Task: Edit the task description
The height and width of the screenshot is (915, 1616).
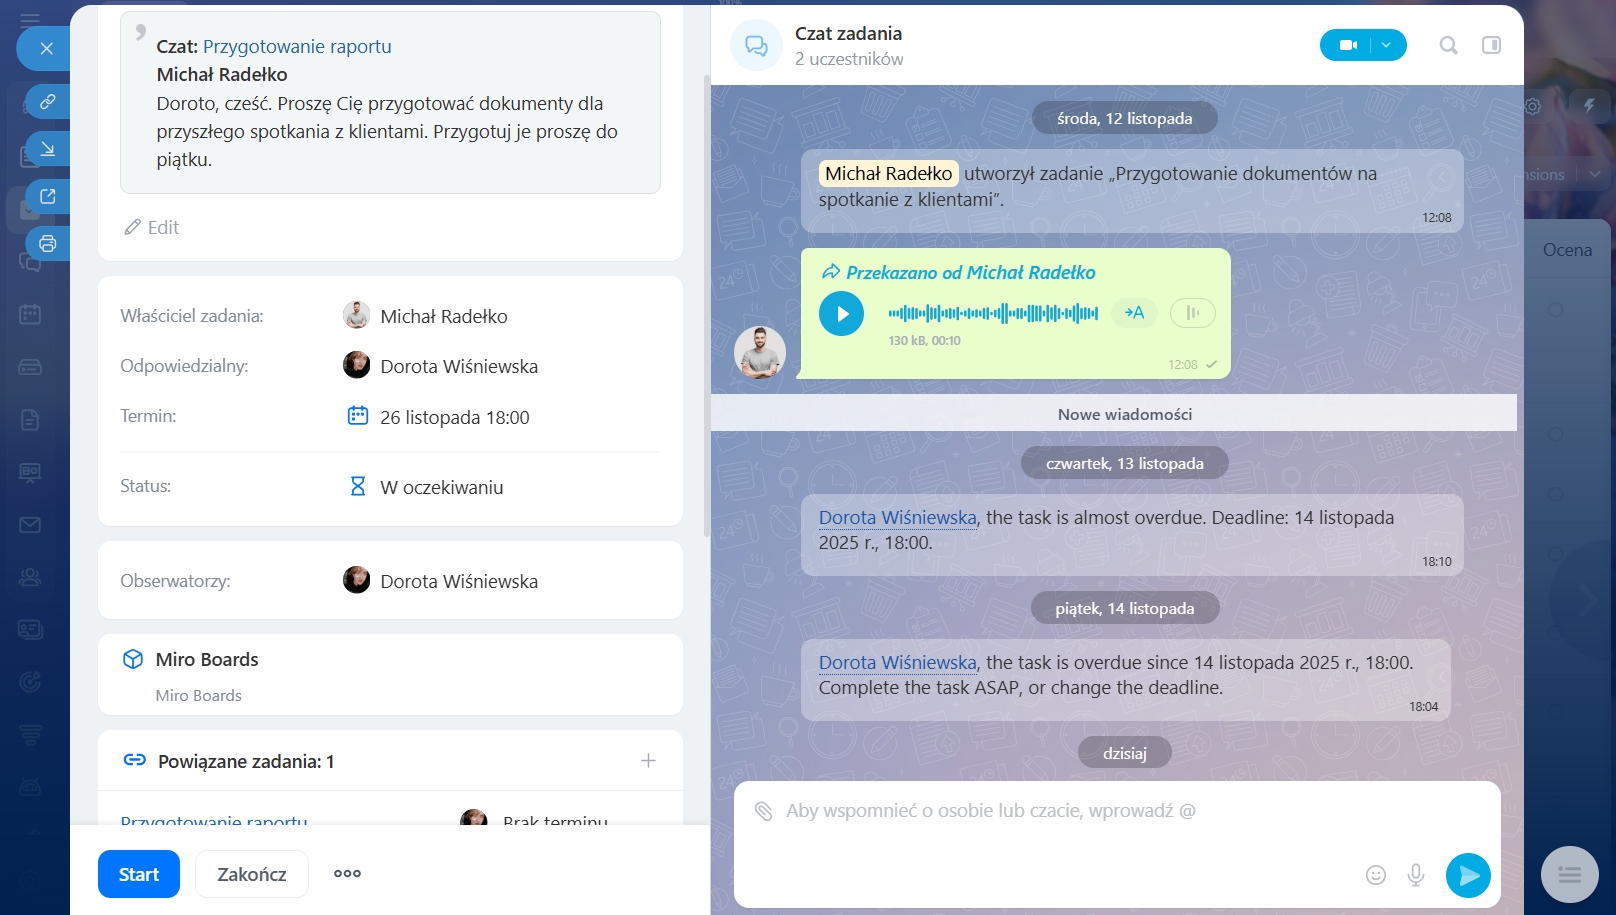Action: point(152,228)
